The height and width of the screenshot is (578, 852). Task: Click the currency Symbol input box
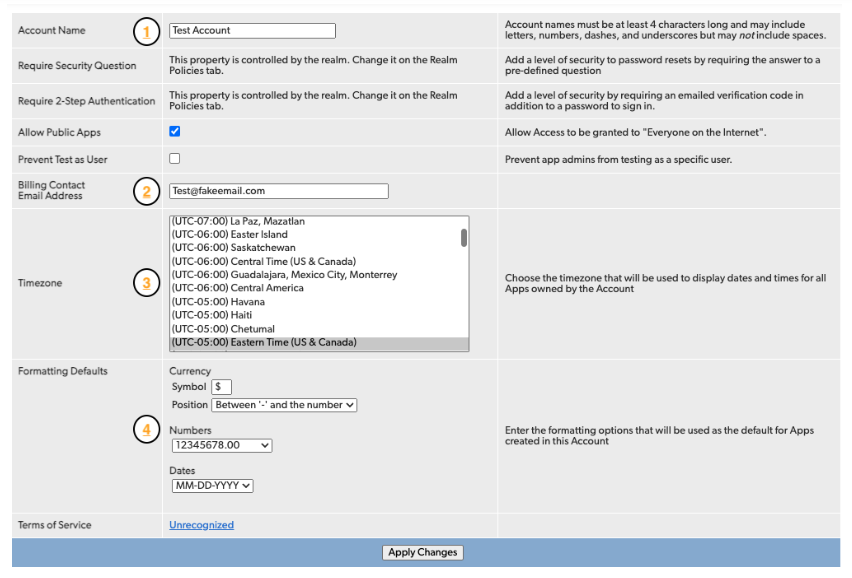[x=221, y=387]
